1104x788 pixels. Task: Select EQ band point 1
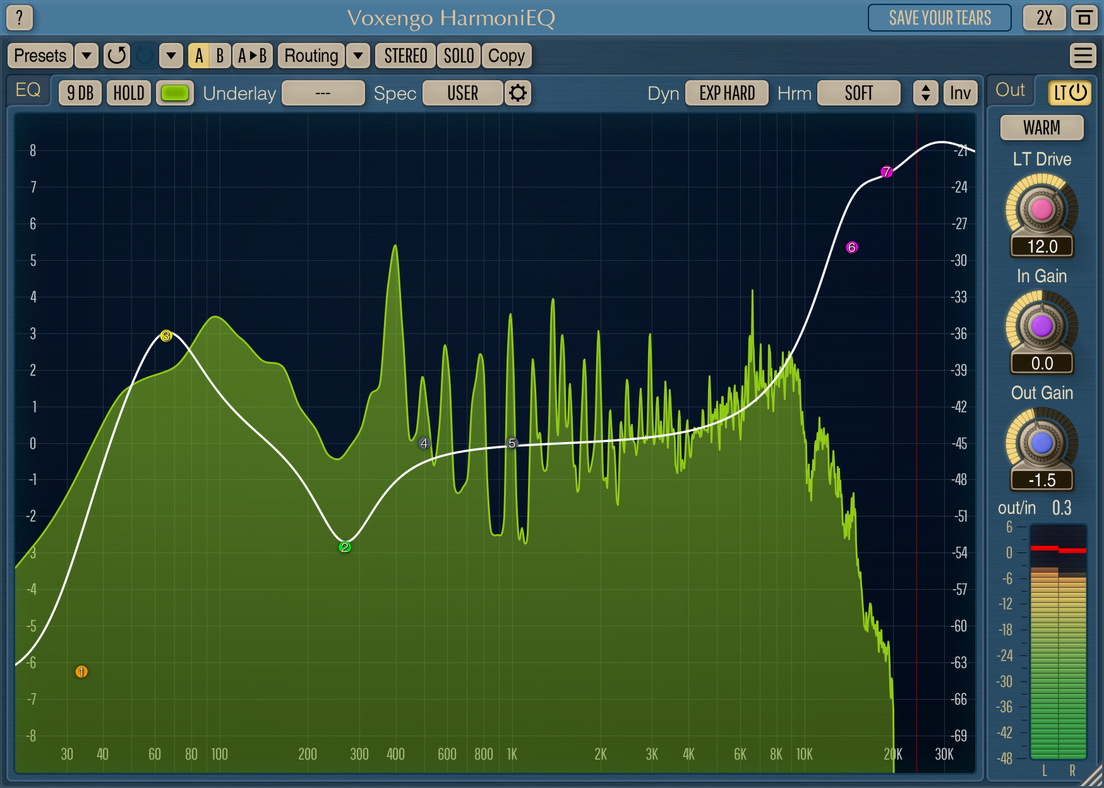coord(82,672)
